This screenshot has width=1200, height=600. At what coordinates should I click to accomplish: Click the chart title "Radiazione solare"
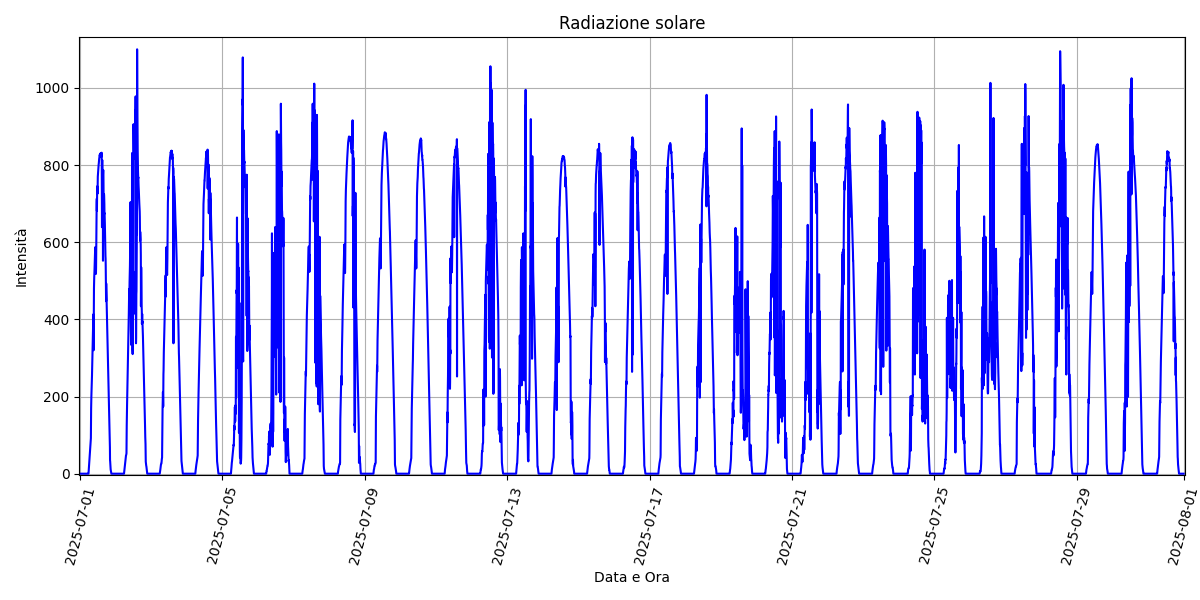pyautogui.click(x=631, y=23)
